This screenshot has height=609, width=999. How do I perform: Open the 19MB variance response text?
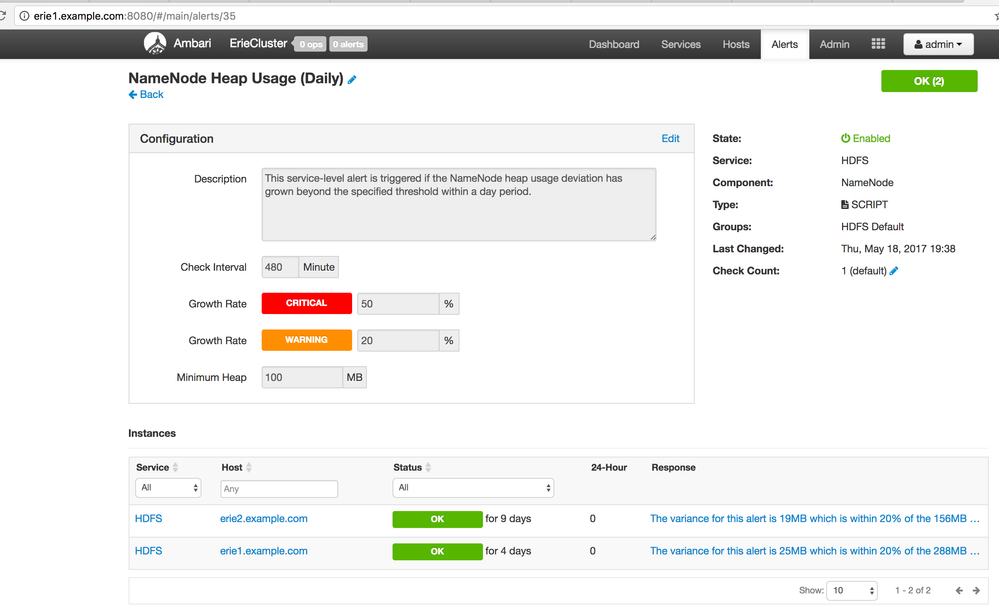tap(815, 519)
